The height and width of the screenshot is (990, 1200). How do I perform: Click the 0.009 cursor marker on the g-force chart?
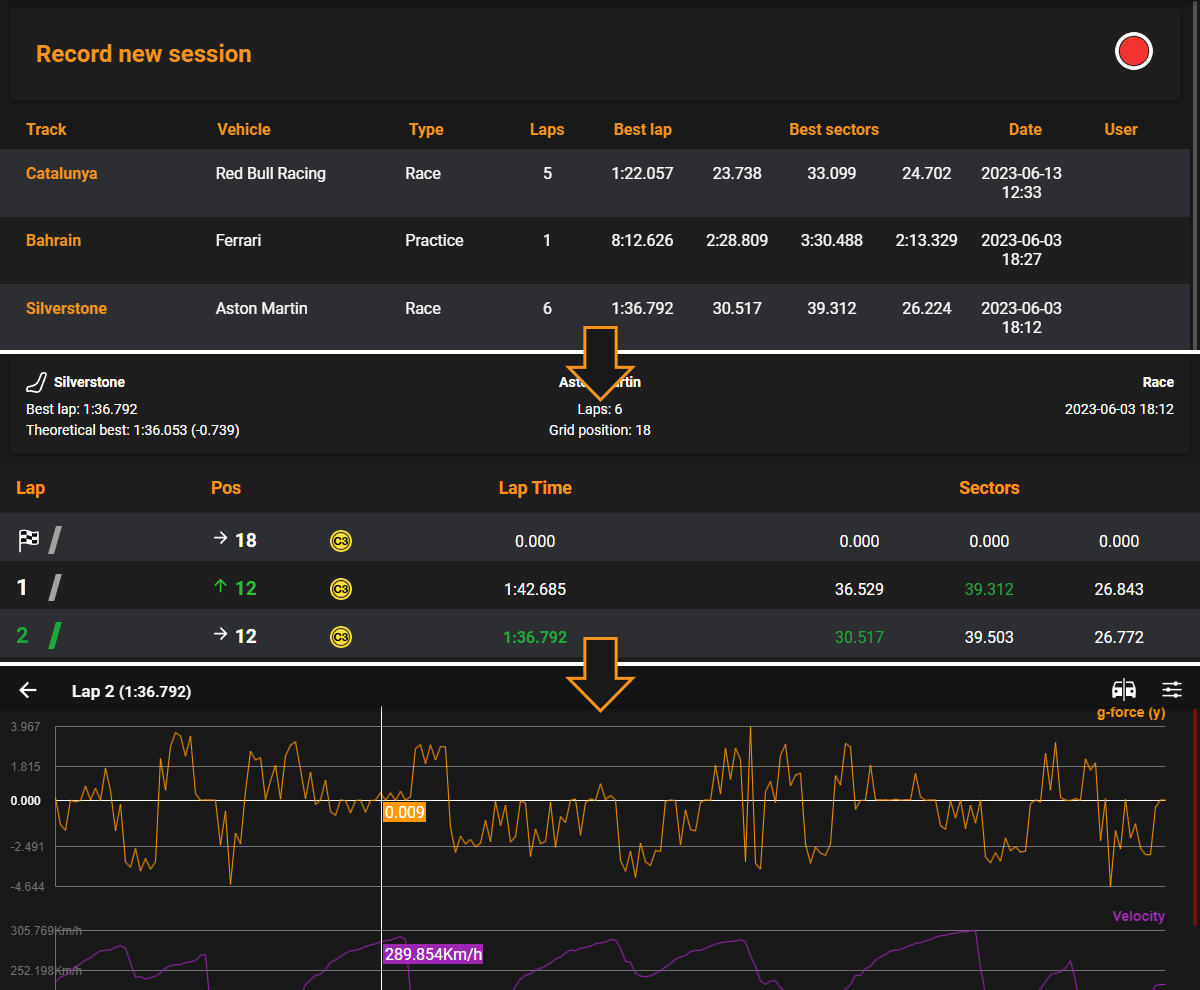(404, 812)
